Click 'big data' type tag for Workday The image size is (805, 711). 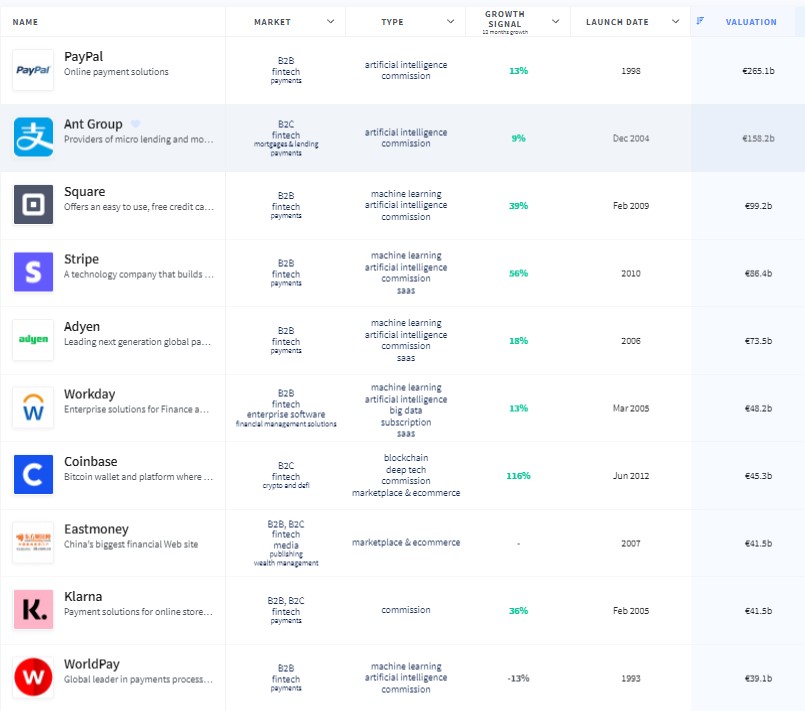(406, 411)
